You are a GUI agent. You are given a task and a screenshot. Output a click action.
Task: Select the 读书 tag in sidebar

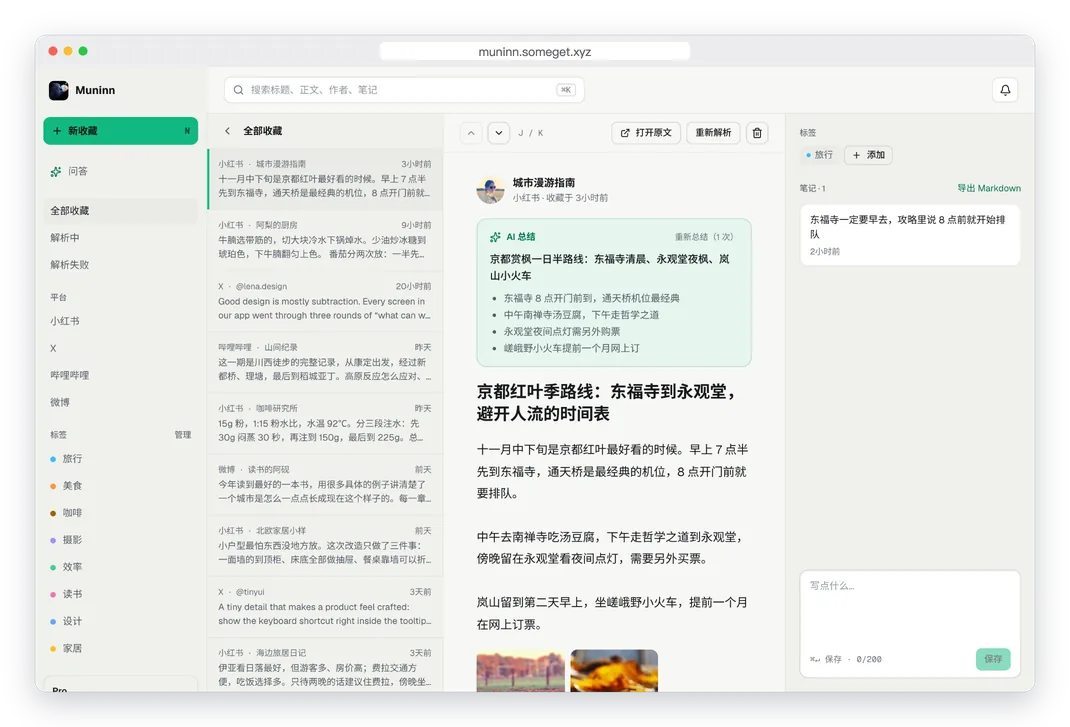click(x=121, y=595)
